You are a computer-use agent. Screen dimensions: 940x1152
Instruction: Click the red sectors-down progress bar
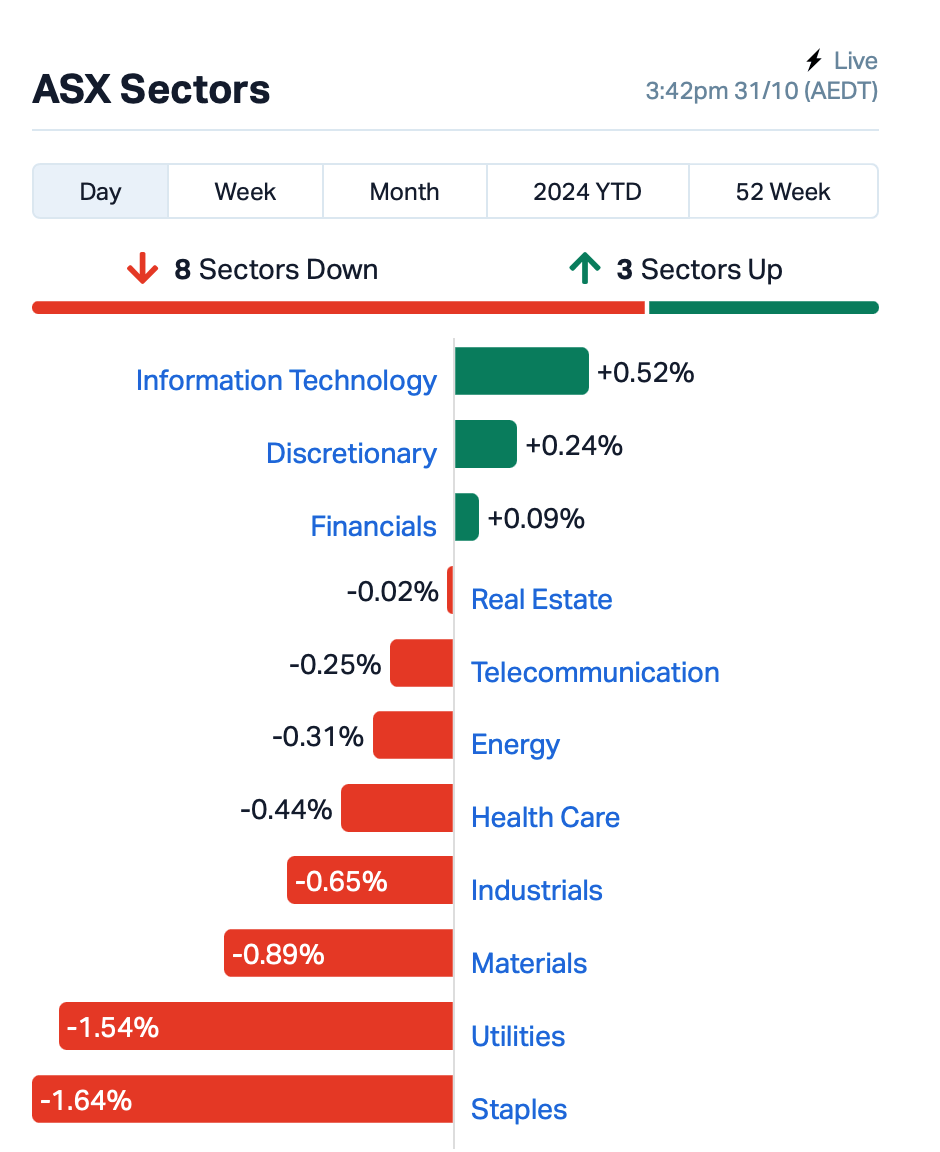point(339,307)
